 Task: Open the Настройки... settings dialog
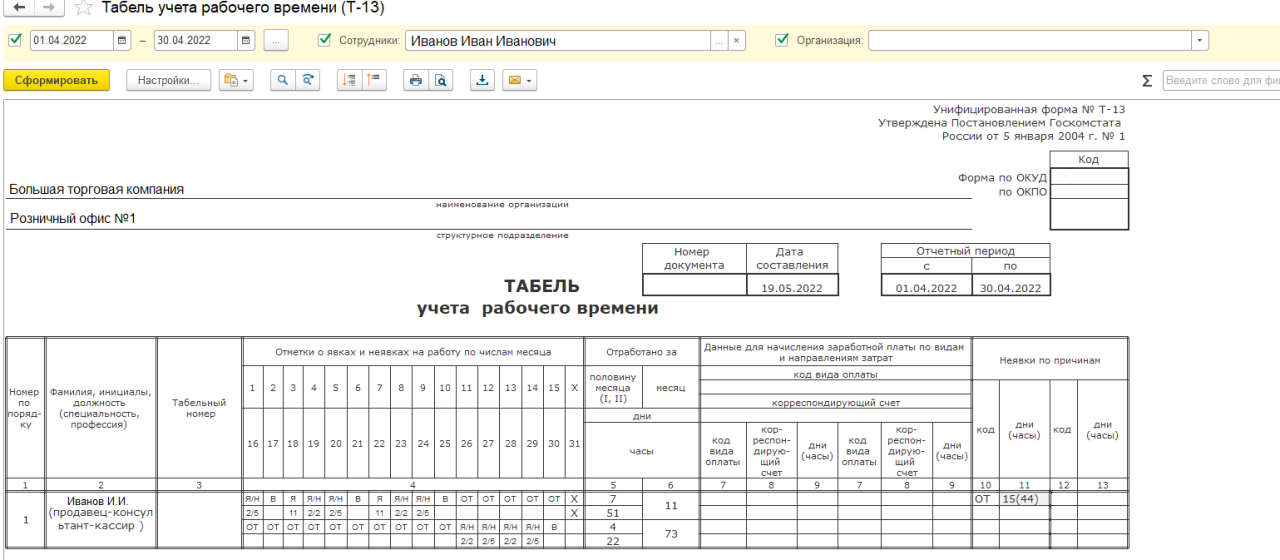tap(168, 81)
